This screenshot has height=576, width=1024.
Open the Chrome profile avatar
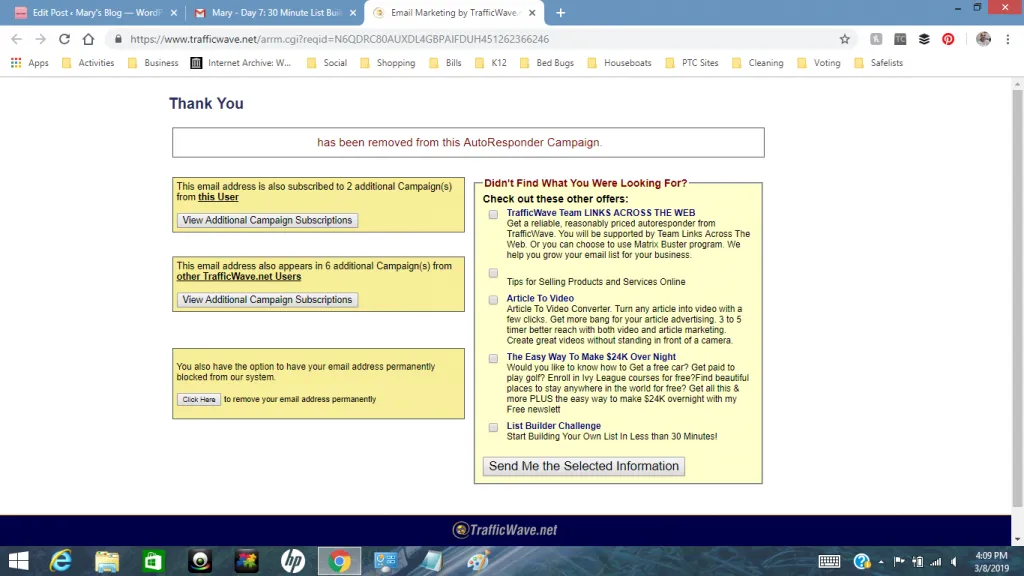click(x=983, y=39)
